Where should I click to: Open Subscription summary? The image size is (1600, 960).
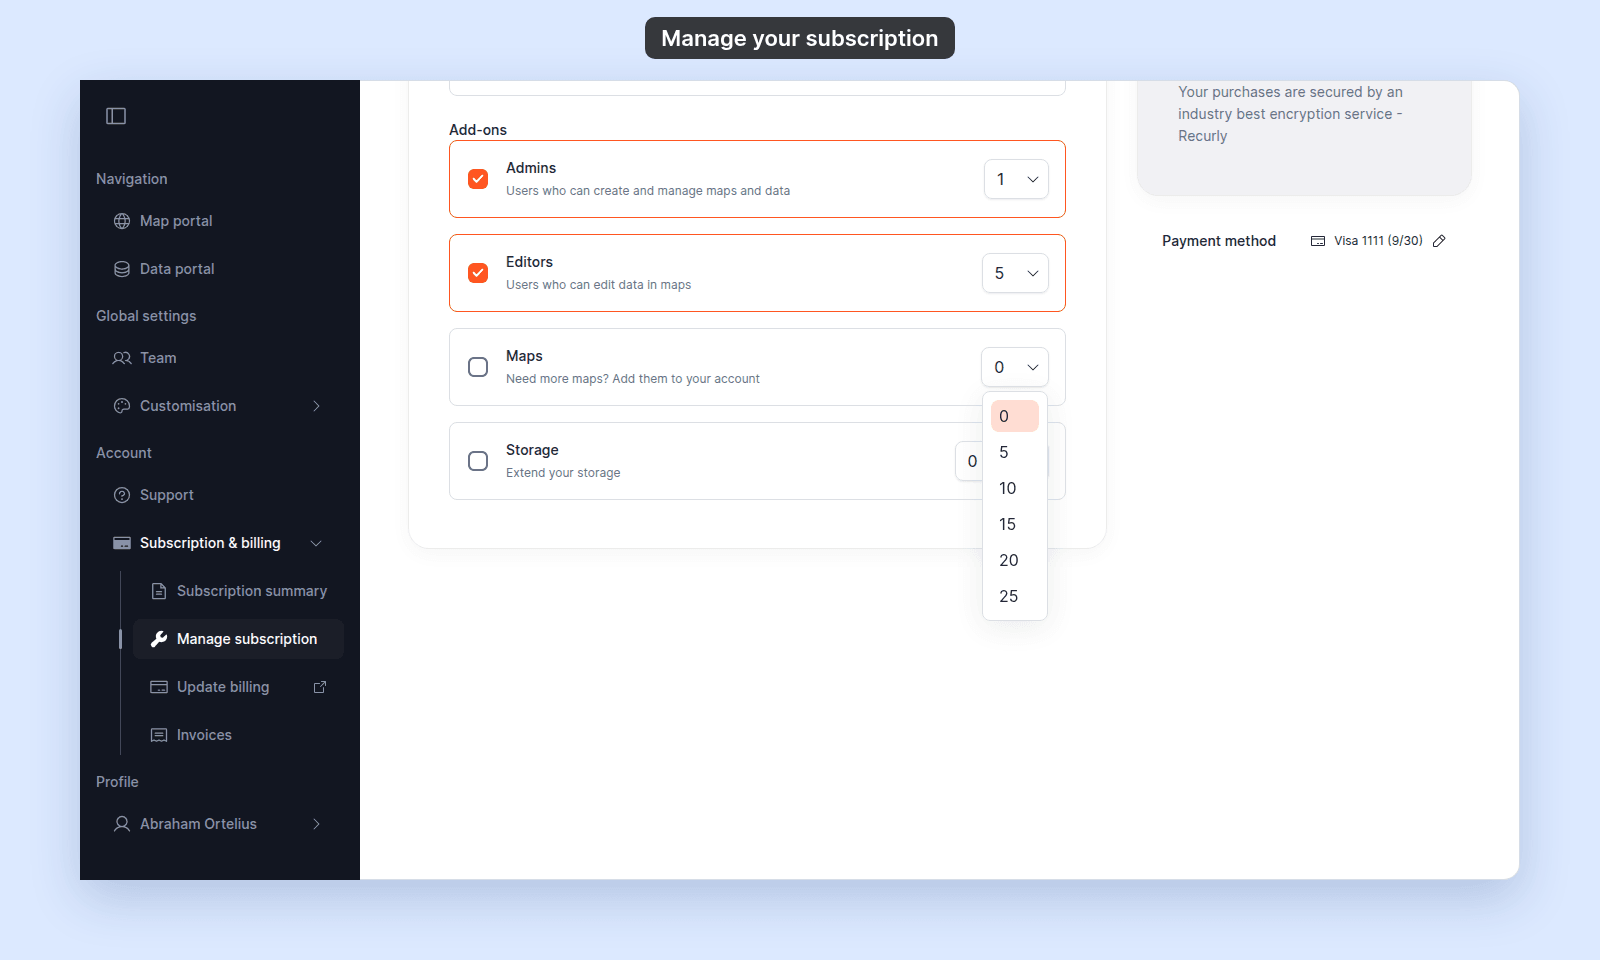[238, 591]
